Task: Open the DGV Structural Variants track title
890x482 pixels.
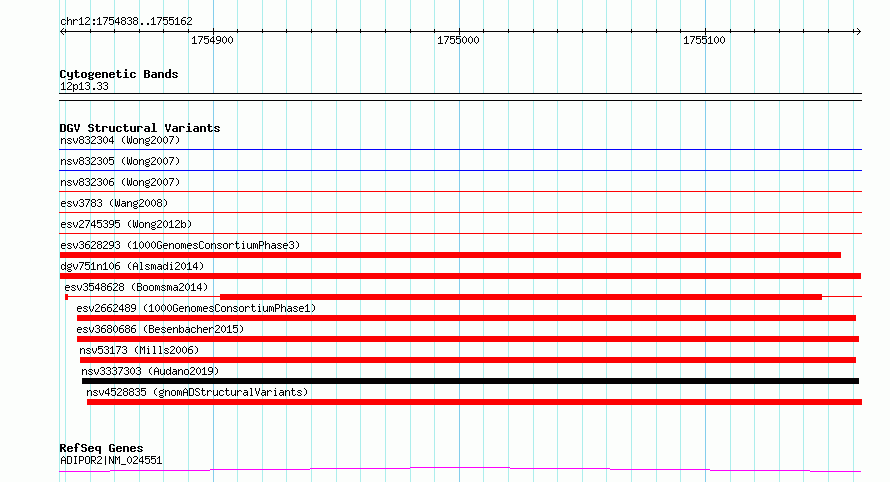Action: [140, 128]
